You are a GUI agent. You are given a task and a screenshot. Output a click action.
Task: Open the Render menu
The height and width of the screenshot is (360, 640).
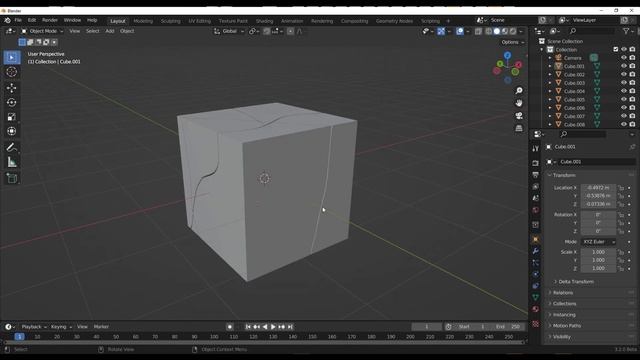[50, 20]
